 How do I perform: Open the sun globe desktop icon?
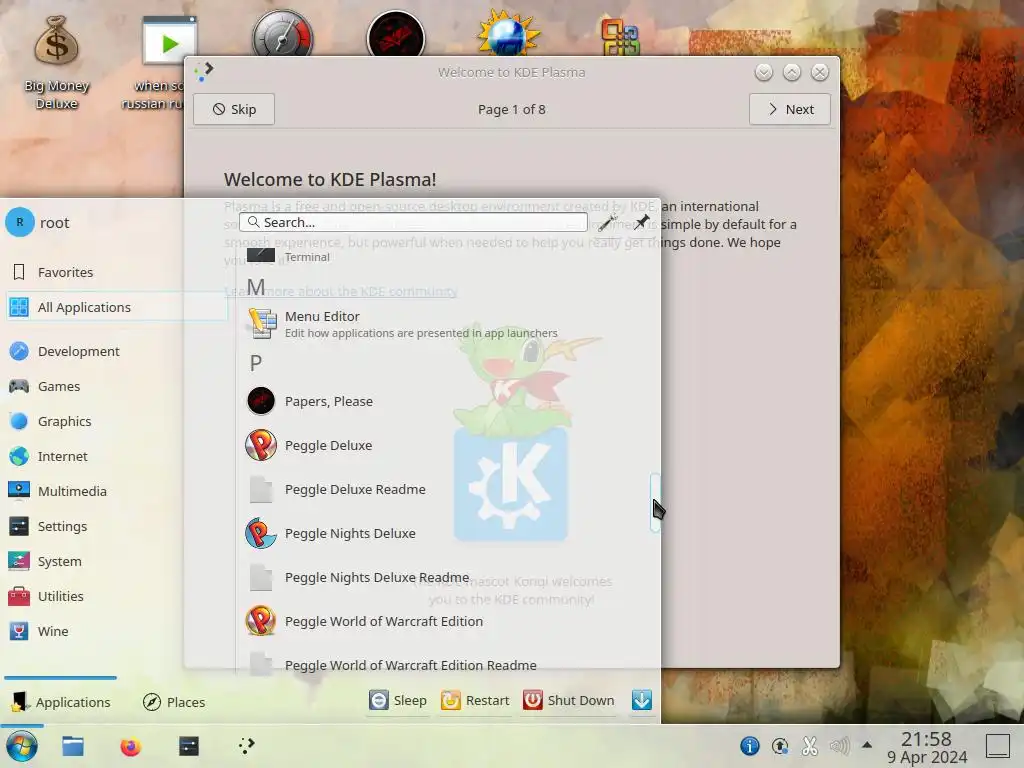point(508,35)
